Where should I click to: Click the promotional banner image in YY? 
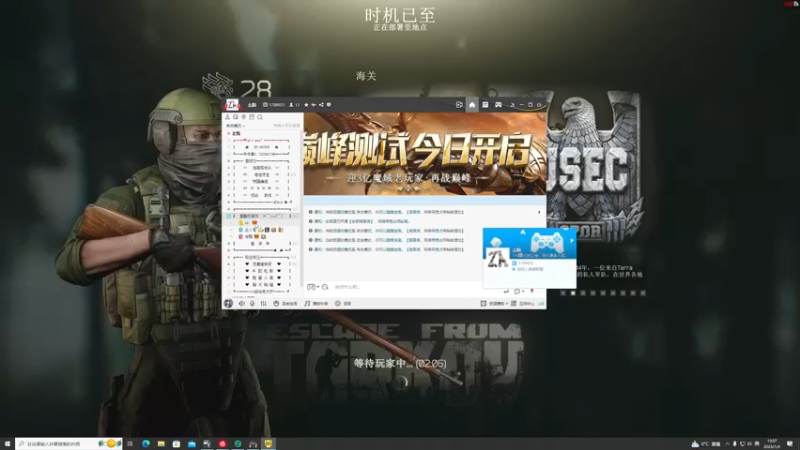(x=424, y=154)
